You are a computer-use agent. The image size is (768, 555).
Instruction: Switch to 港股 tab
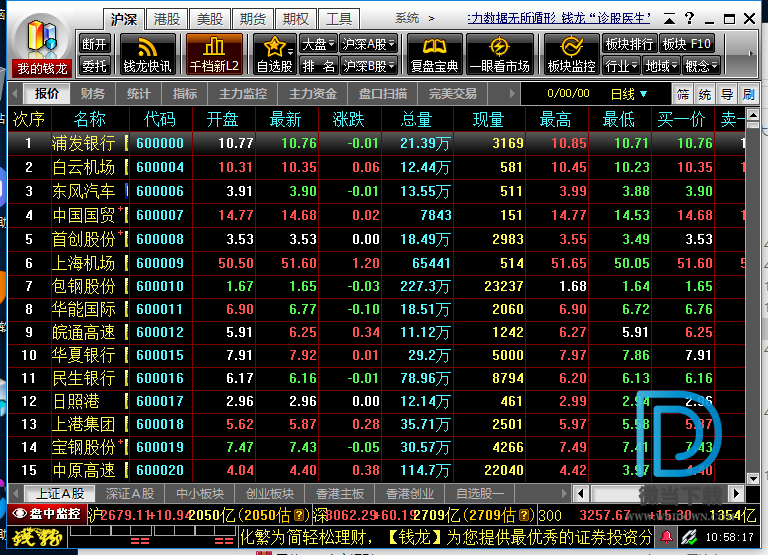click(x=167, y=19)
